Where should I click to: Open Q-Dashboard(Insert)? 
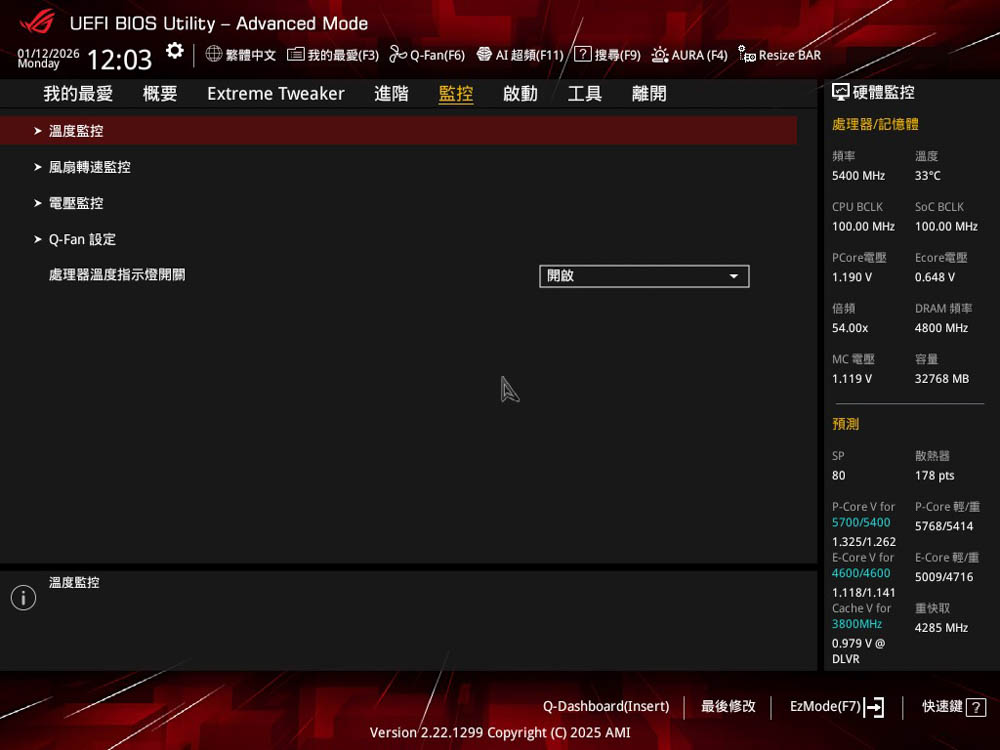coord(606,706)
